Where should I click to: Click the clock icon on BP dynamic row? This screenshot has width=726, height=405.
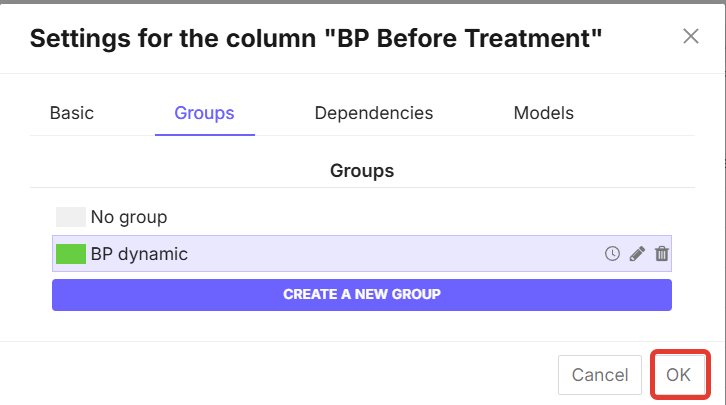[613, 254]
